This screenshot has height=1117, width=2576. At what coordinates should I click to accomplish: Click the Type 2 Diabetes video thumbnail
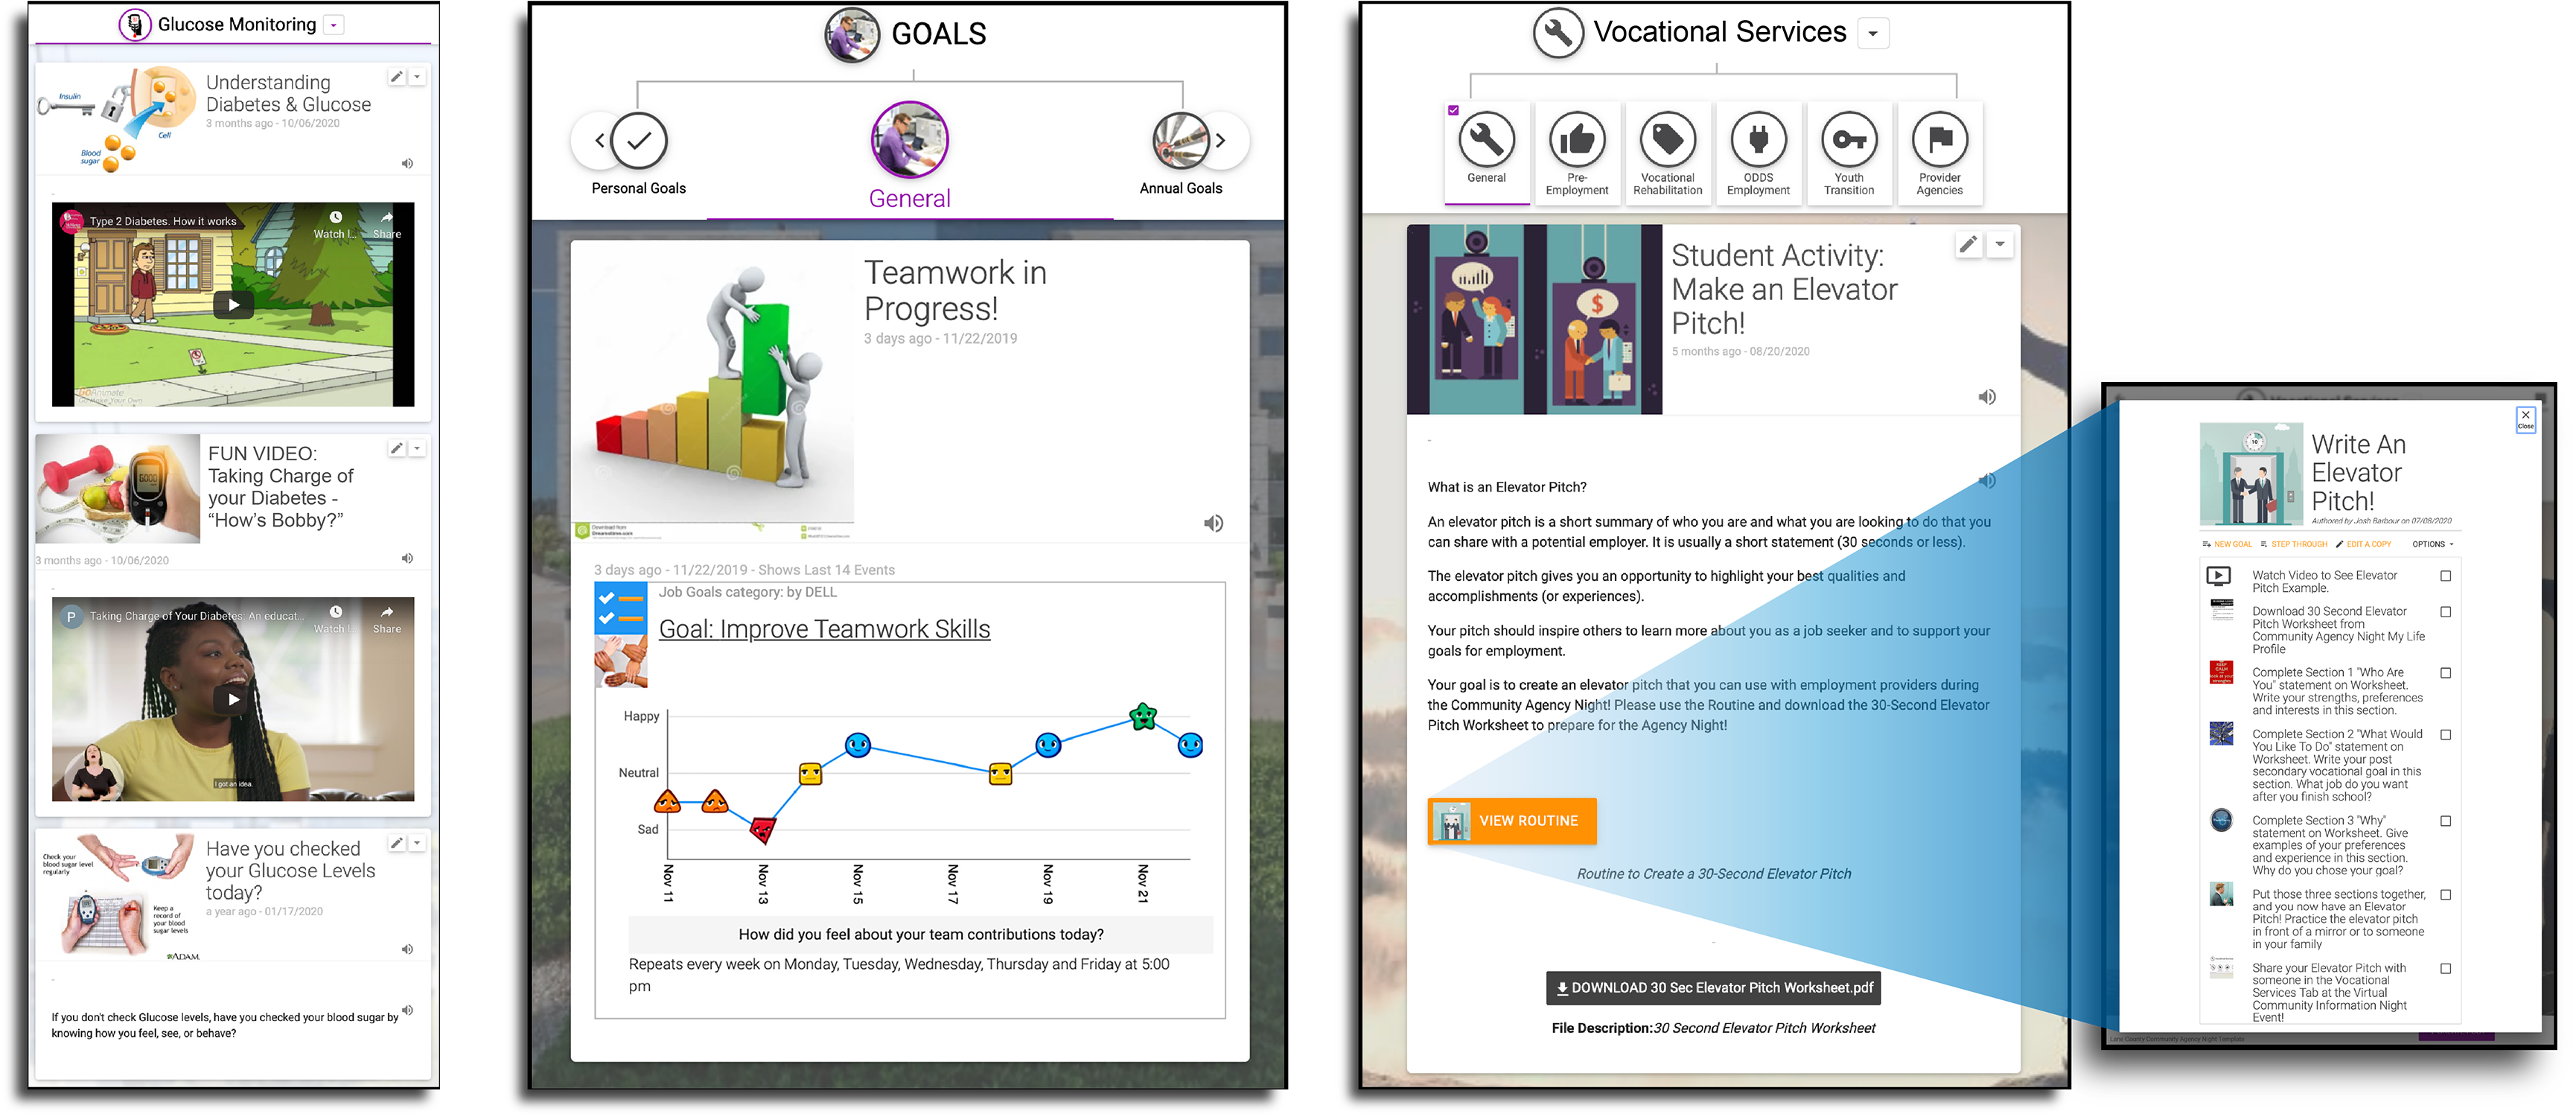[x=235, y=302]
